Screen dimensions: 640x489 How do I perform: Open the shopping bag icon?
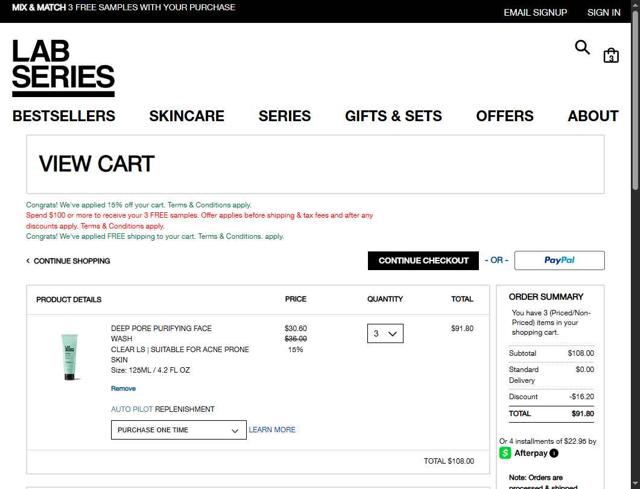click(x=611, y=56)
